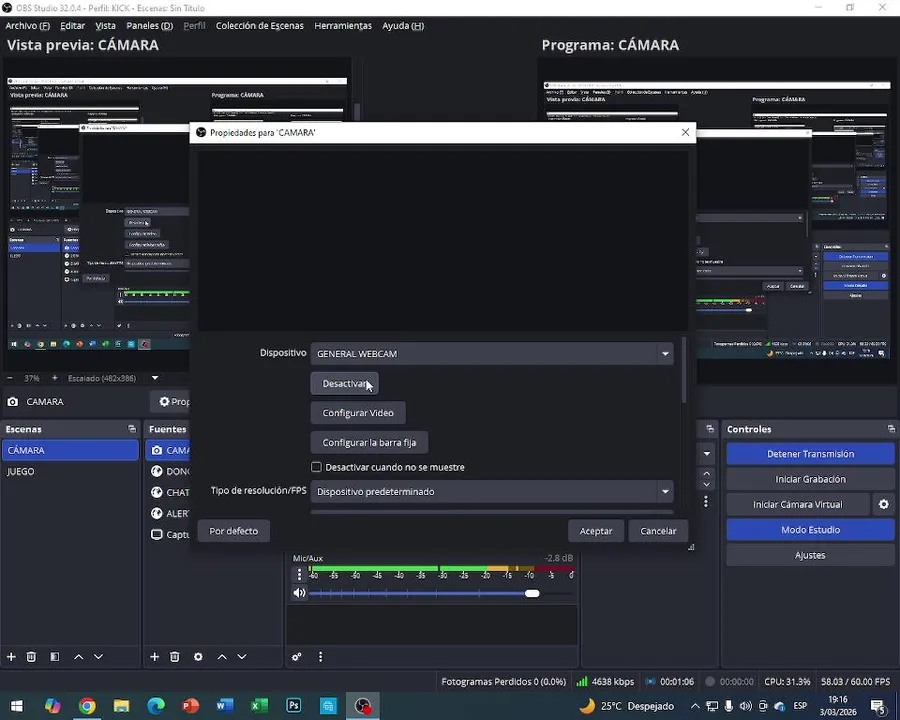The width and height of the screenshot is (900, 720).
Task: Move the scene down with the Escenas down arrow
Action: click(x=99, y=656)
